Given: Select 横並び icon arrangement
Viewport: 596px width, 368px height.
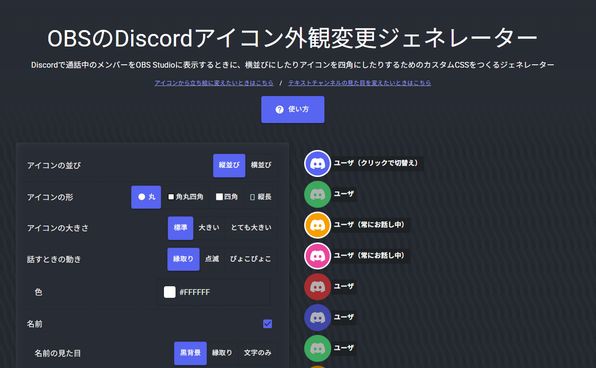Looking at the screenshot, I should click(261, 165).
